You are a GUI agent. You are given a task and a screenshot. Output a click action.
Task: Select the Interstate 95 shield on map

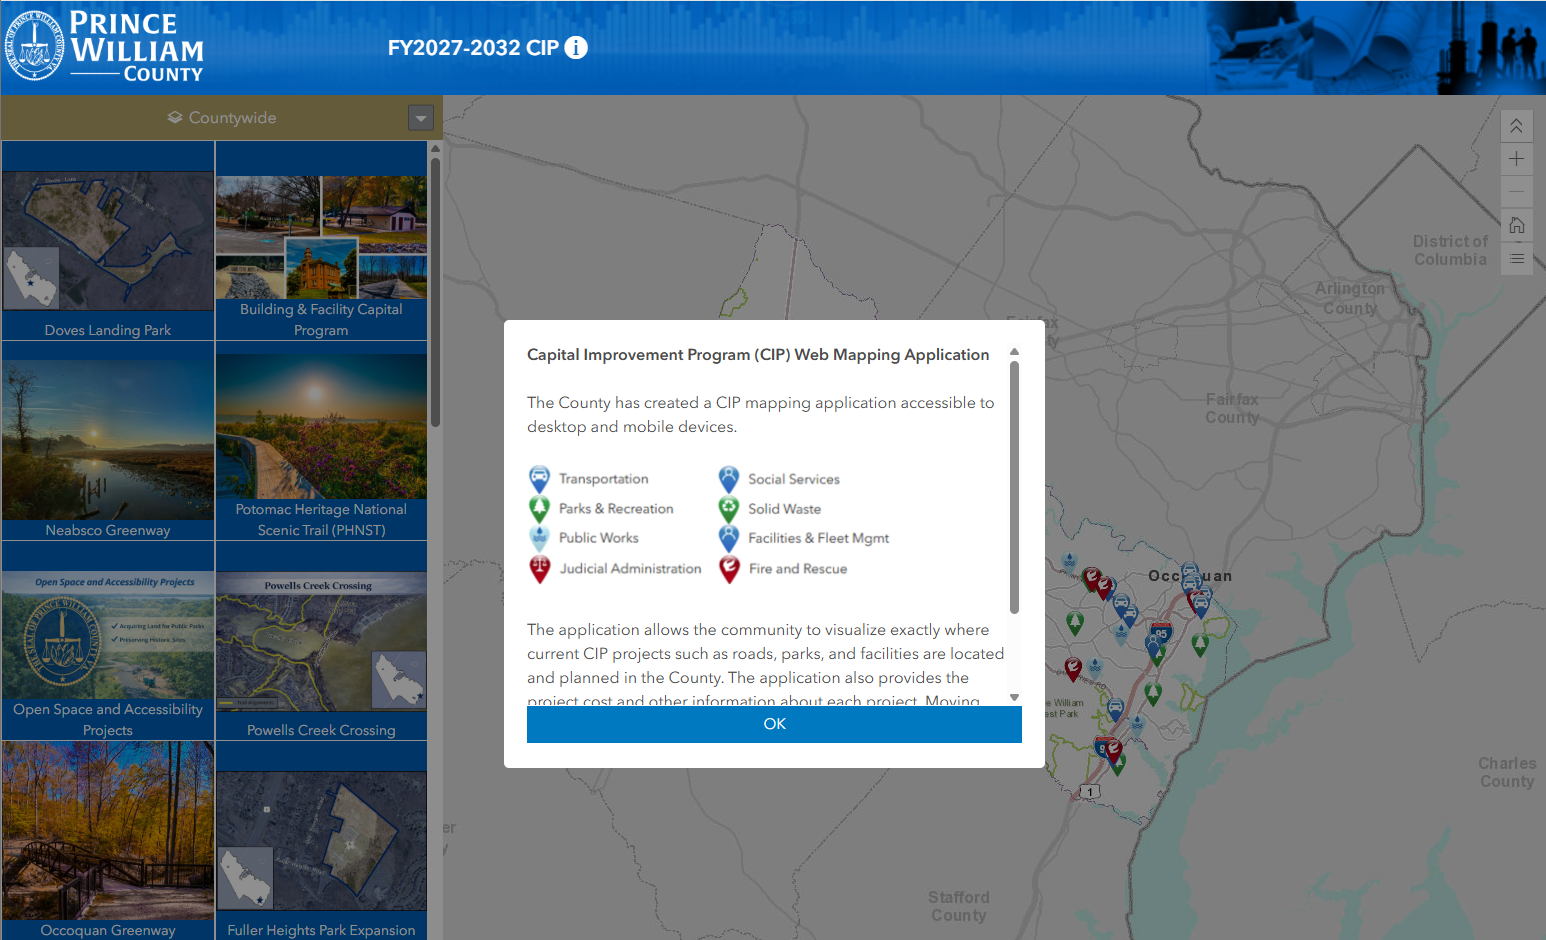point(1161,632)
